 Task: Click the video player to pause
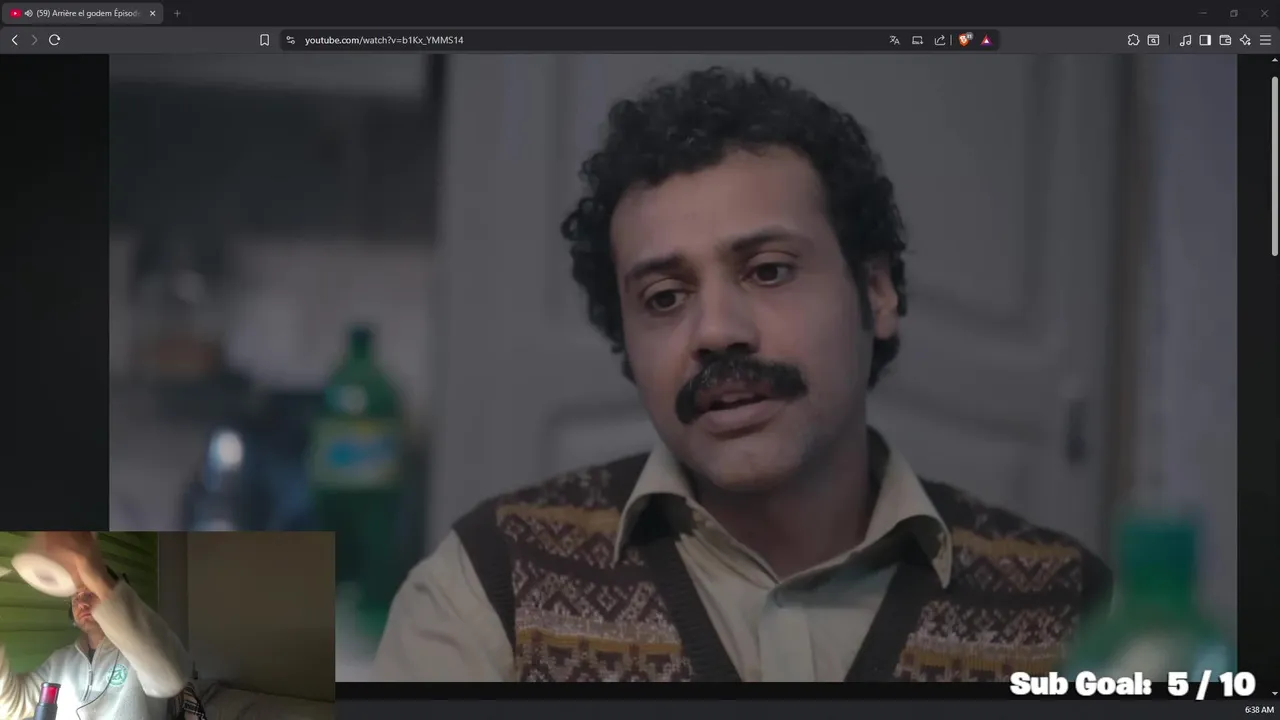pyautogui.click(x=672, y=367)
